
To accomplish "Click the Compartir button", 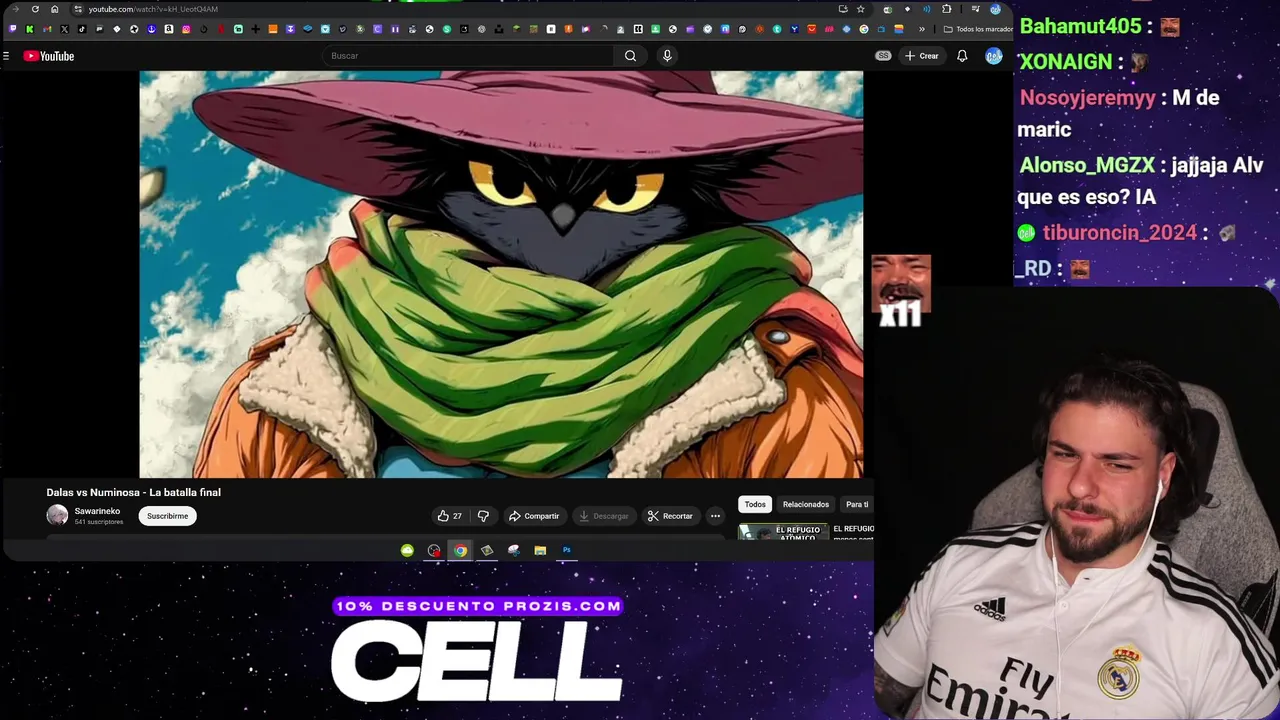I will 534,516.
